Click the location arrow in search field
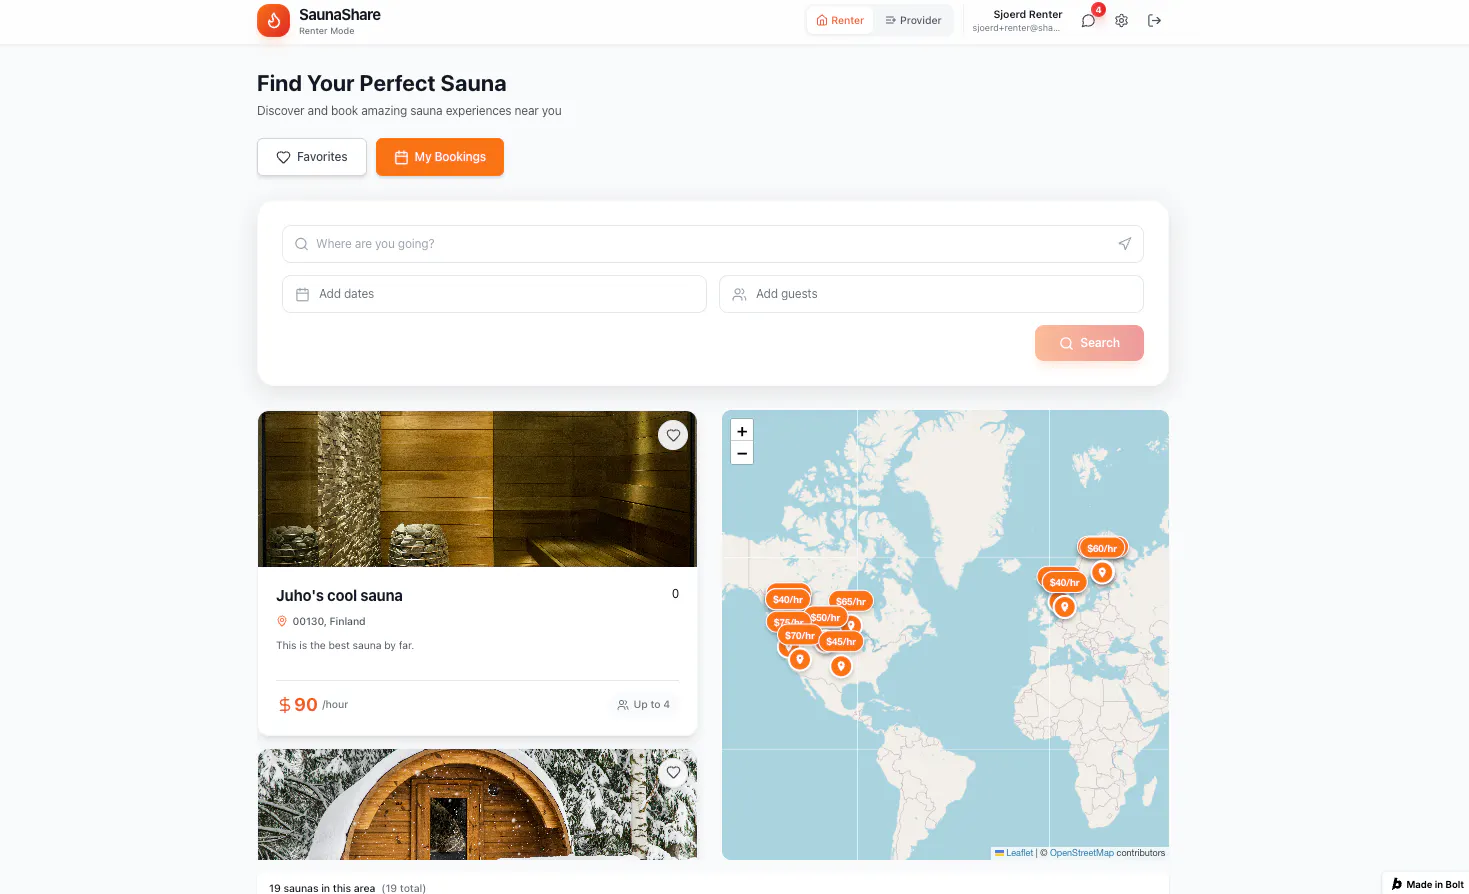The image size is (1469, 894). tap(1125, 243)
